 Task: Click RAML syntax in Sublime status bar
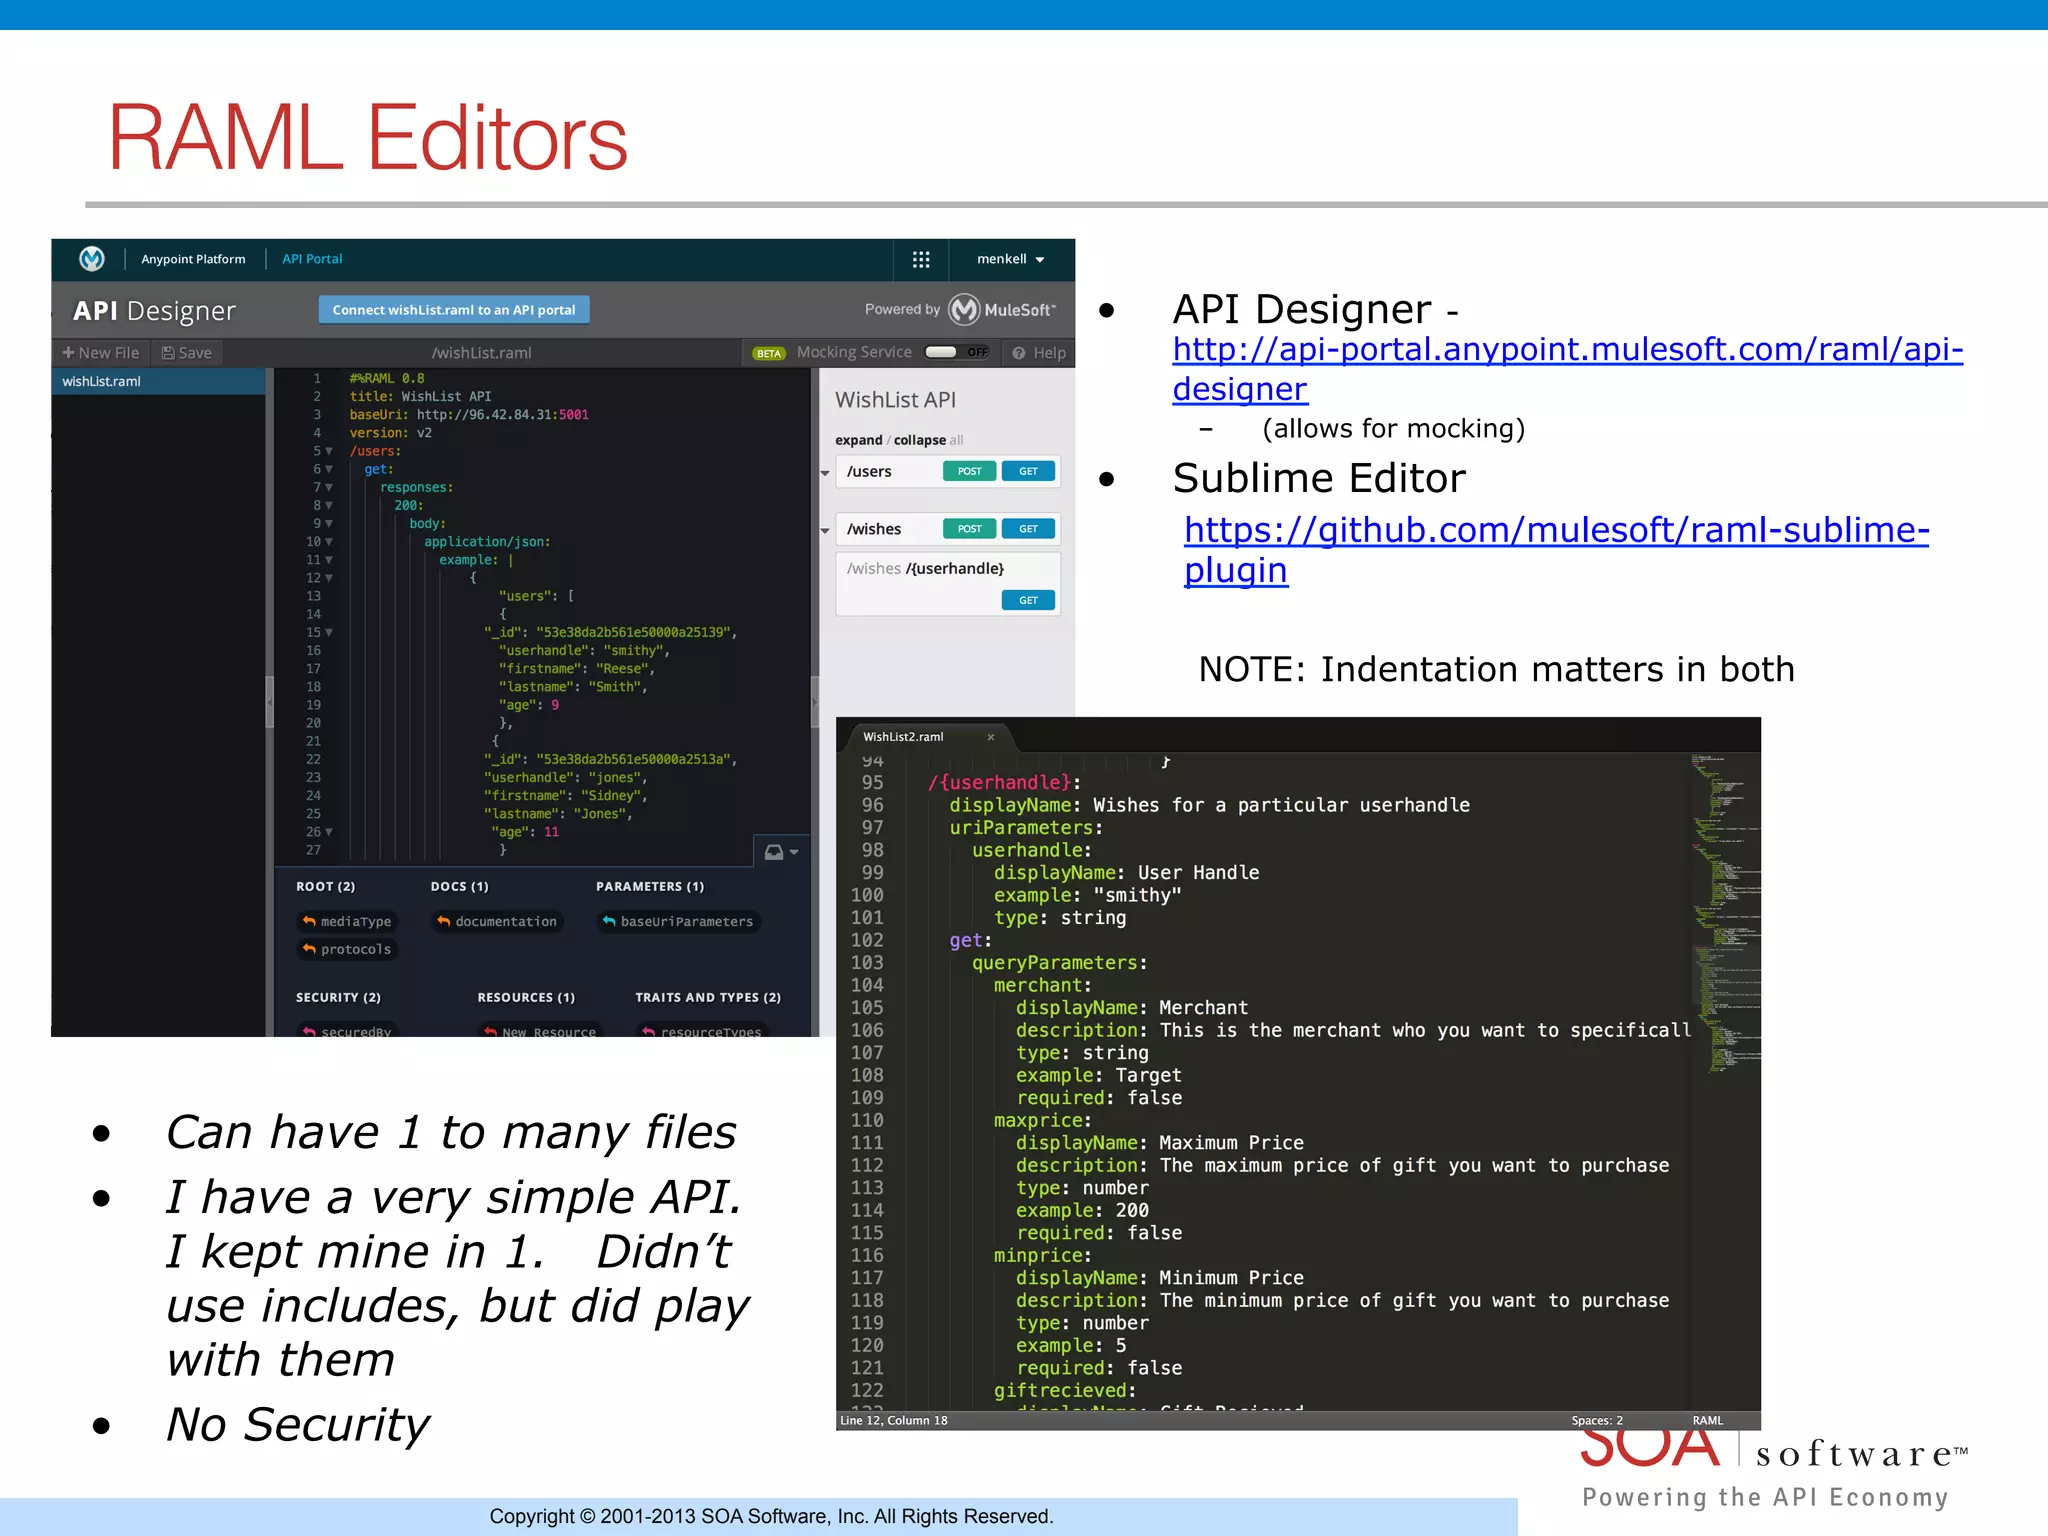click(1708, 1421)
